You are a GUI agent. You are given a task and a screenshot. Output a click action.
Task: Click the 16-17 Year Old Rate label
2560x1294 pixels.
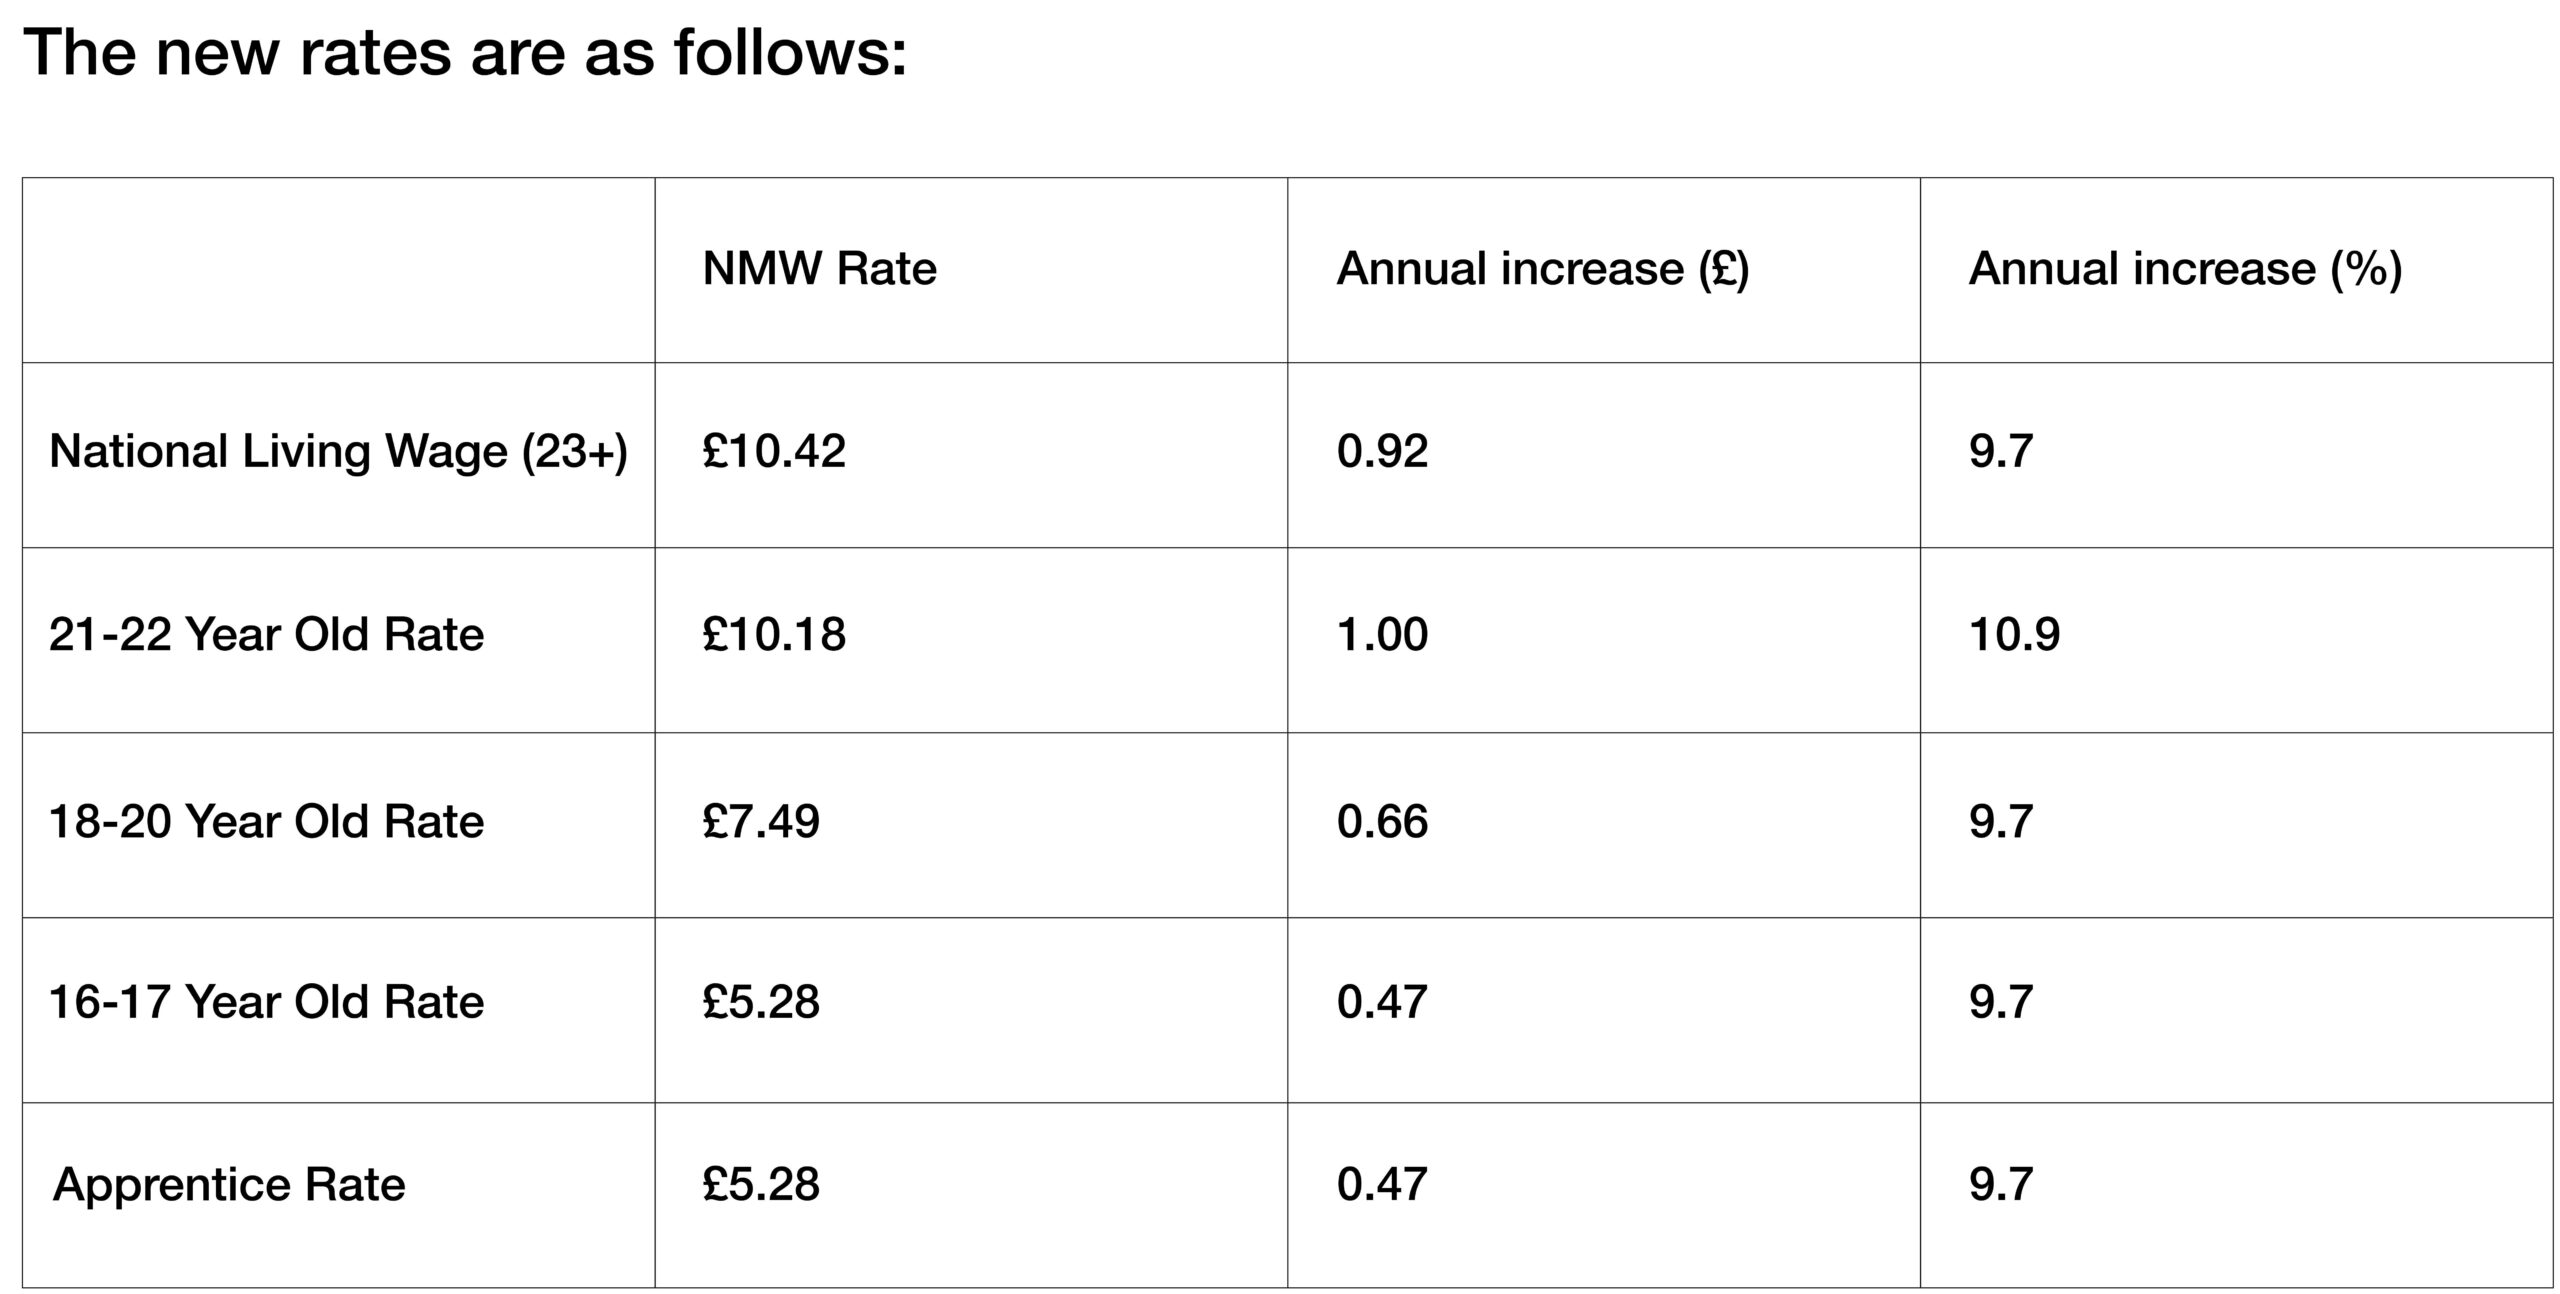[x=267, y=1002]
